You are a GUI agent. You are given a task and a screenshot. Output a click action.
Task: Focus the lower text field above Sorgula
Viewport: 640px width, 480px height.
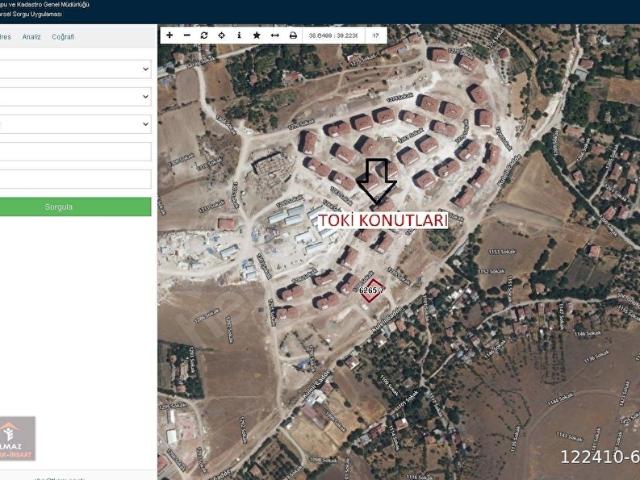[75, 179]
